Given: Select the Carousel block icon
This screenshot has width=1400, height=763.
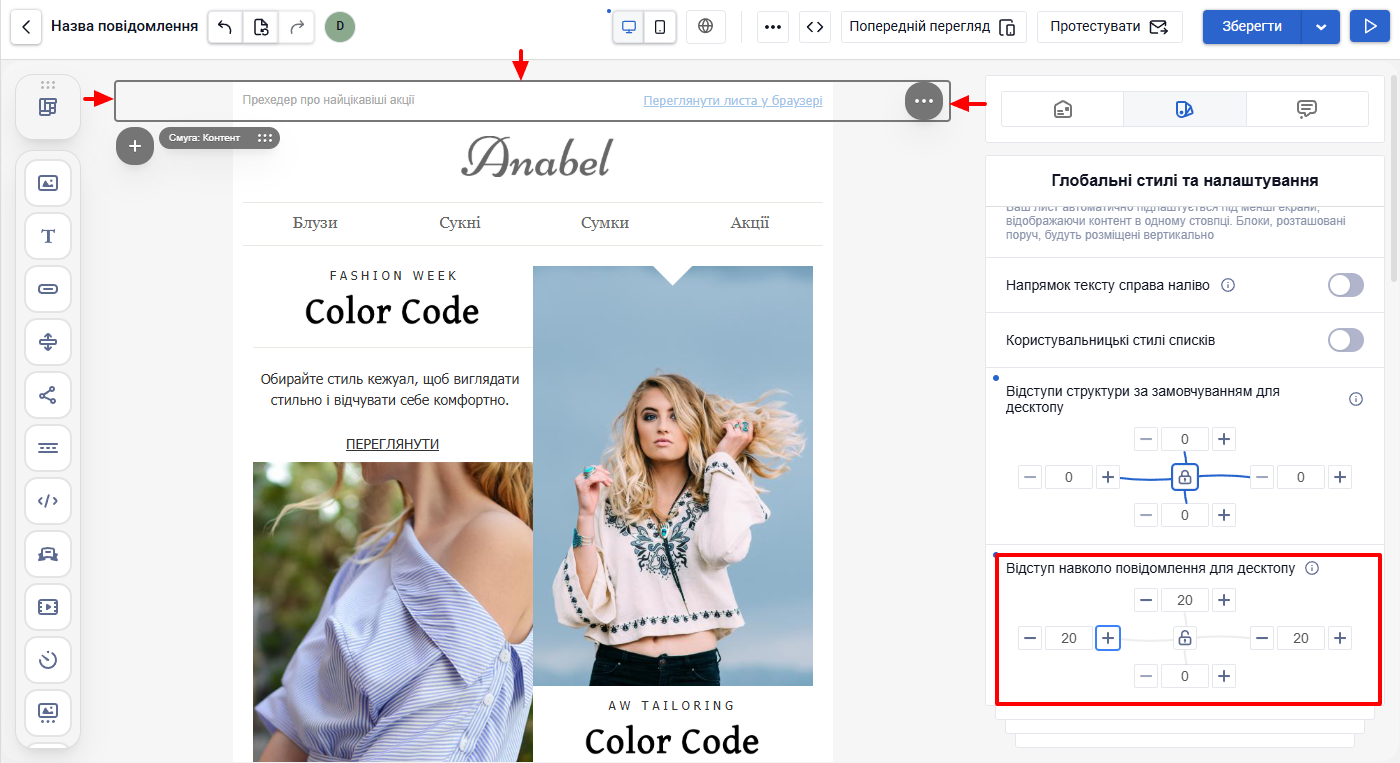Looking at the screenshot, I should [x=48, y=713].
